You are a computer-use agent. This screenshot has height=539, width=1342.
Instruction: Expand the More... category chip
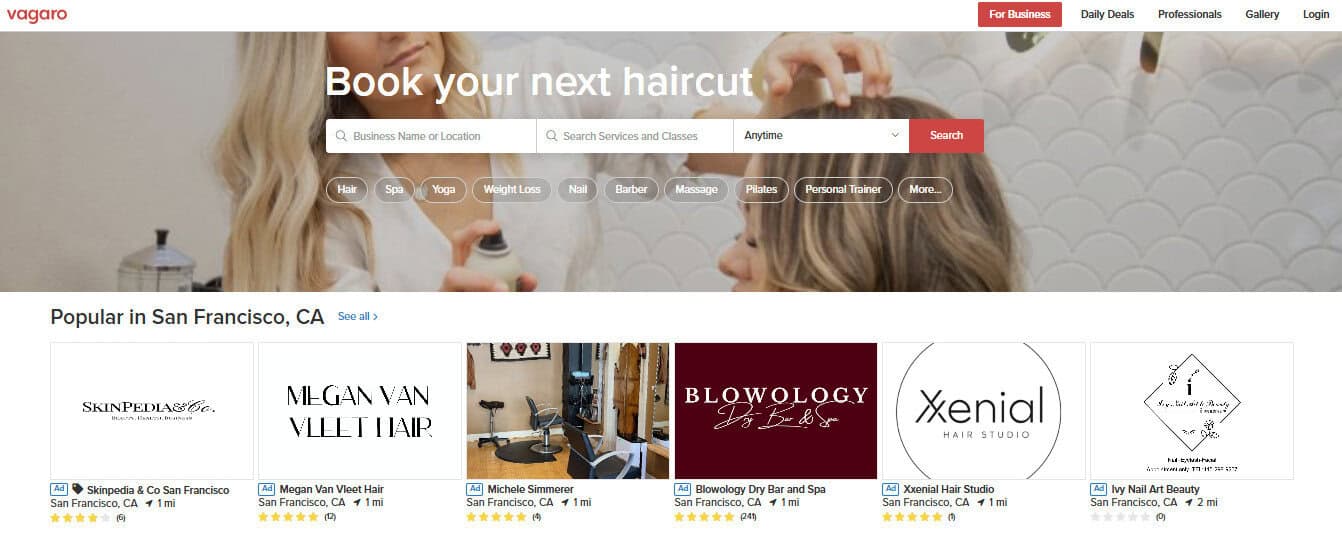[925, 189]
